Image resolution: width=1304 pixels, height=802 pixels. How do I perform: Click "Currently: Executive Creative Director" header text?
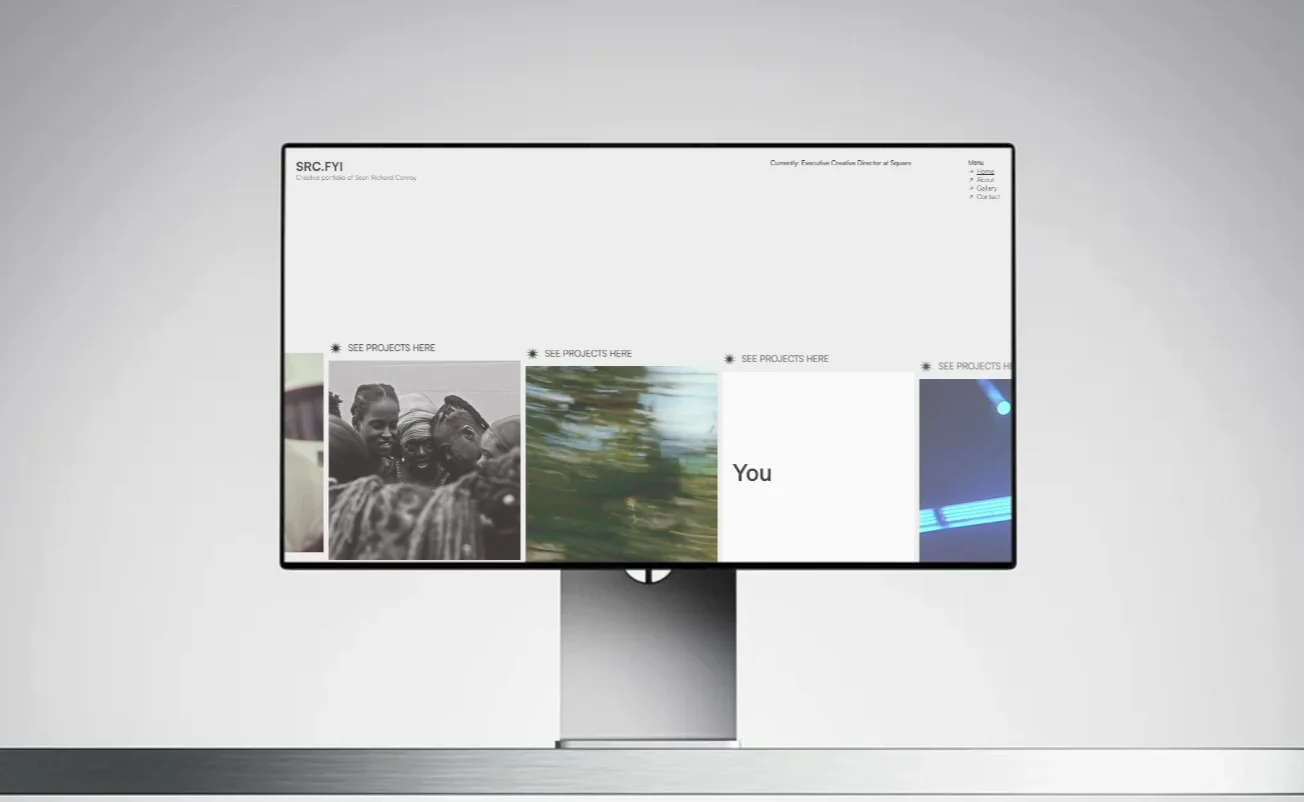pyautogui.click(x=840, y=163)
